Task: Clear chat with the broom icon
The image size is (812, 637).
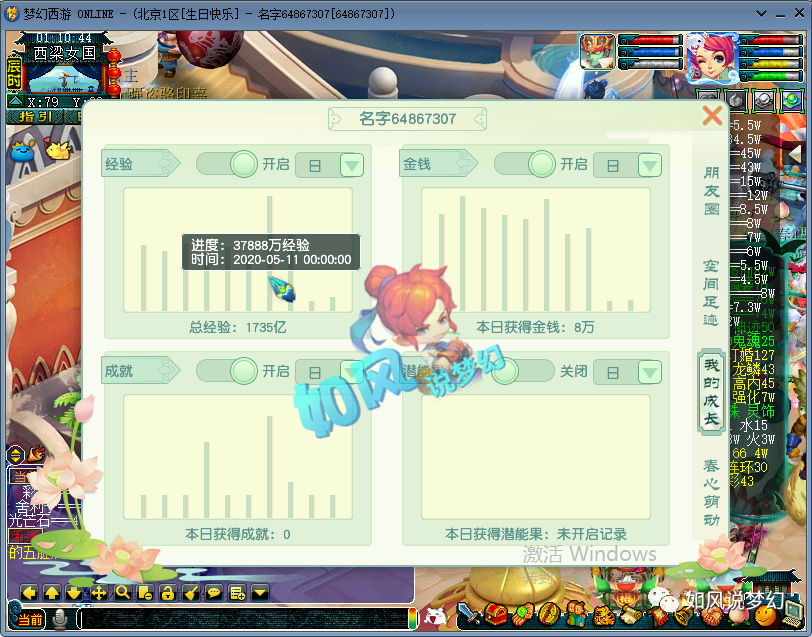Action: click(191, 593)
